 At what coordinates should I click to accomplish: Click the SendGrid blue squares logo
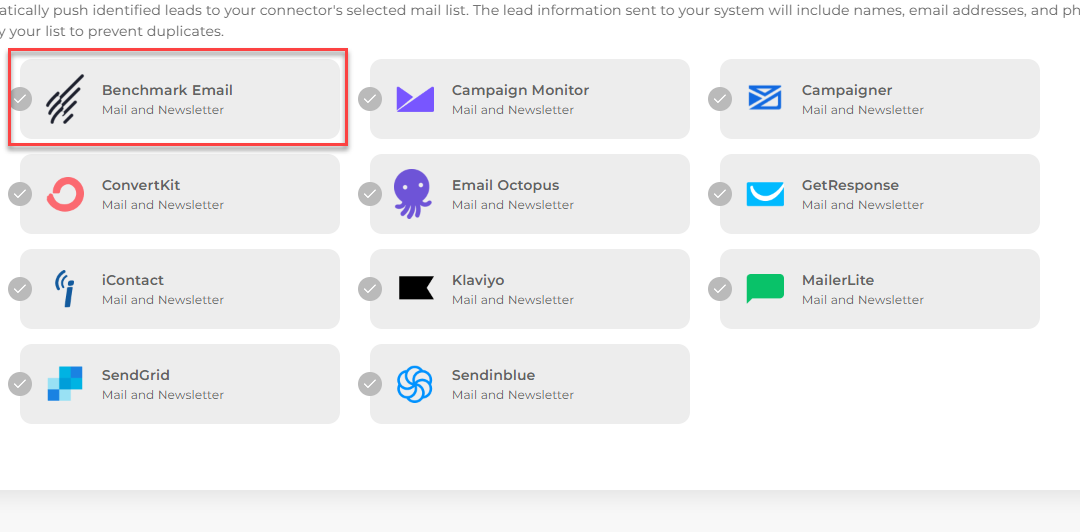tap(65, 384)
